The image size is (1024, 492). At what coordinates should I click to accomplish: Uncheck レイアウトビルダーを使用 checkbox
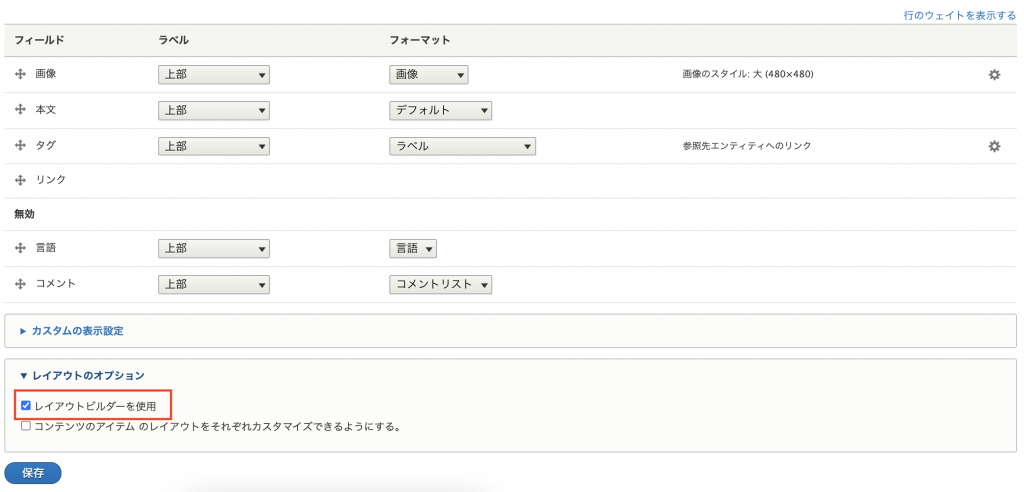click(26, 406)
